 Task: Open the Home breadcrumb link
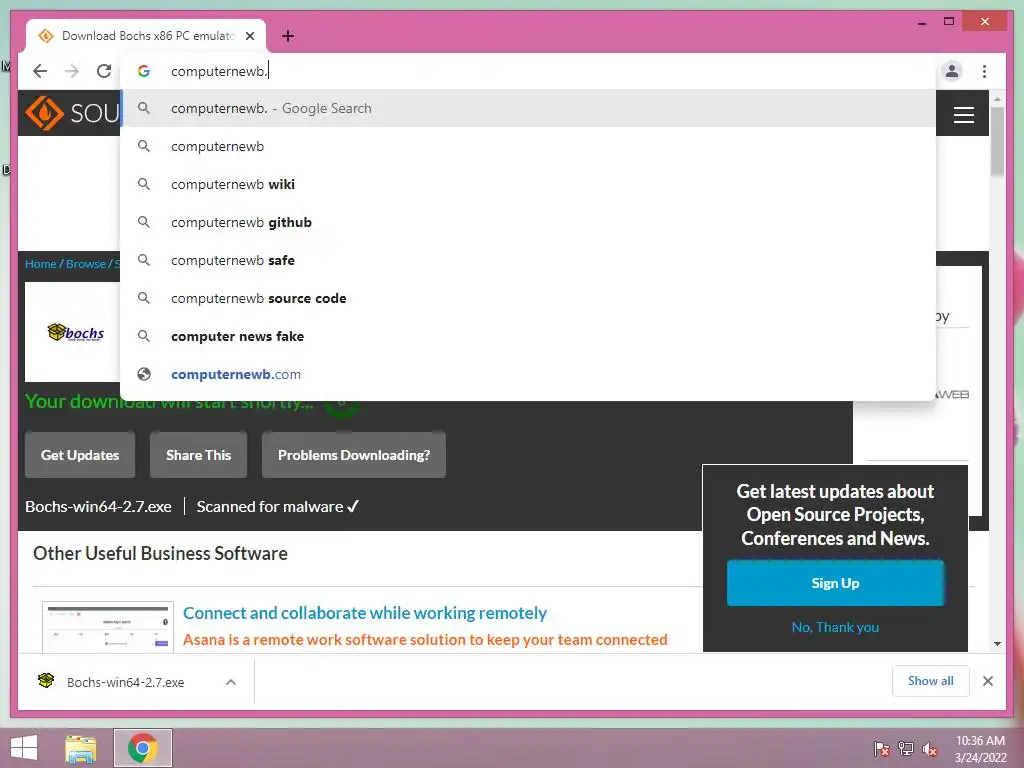point(40,264)
